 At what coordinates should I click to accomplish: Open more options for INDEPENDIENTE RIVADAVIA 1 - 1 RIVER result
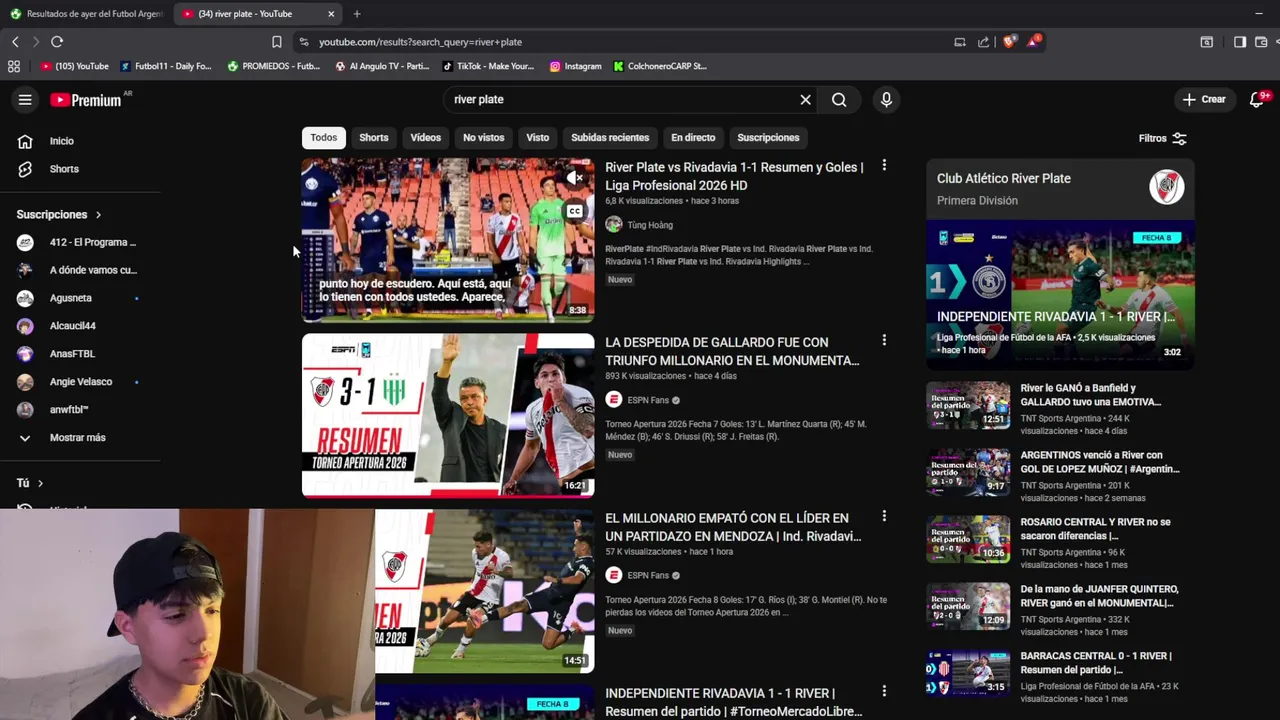point(883,691)
